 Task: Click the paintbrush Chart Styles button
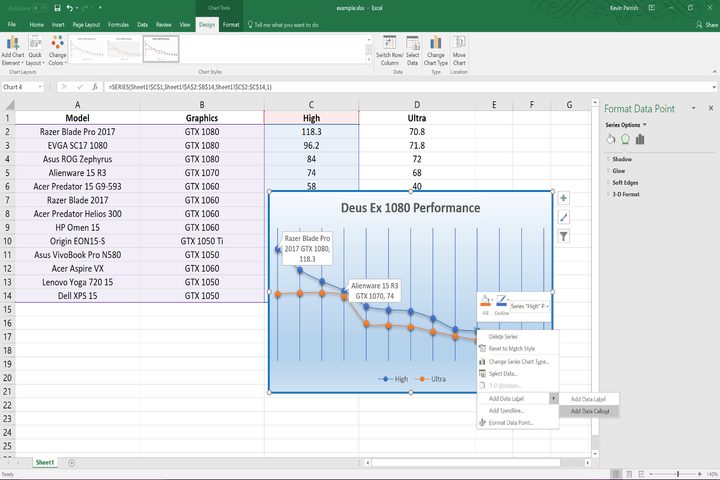point(563,217)
